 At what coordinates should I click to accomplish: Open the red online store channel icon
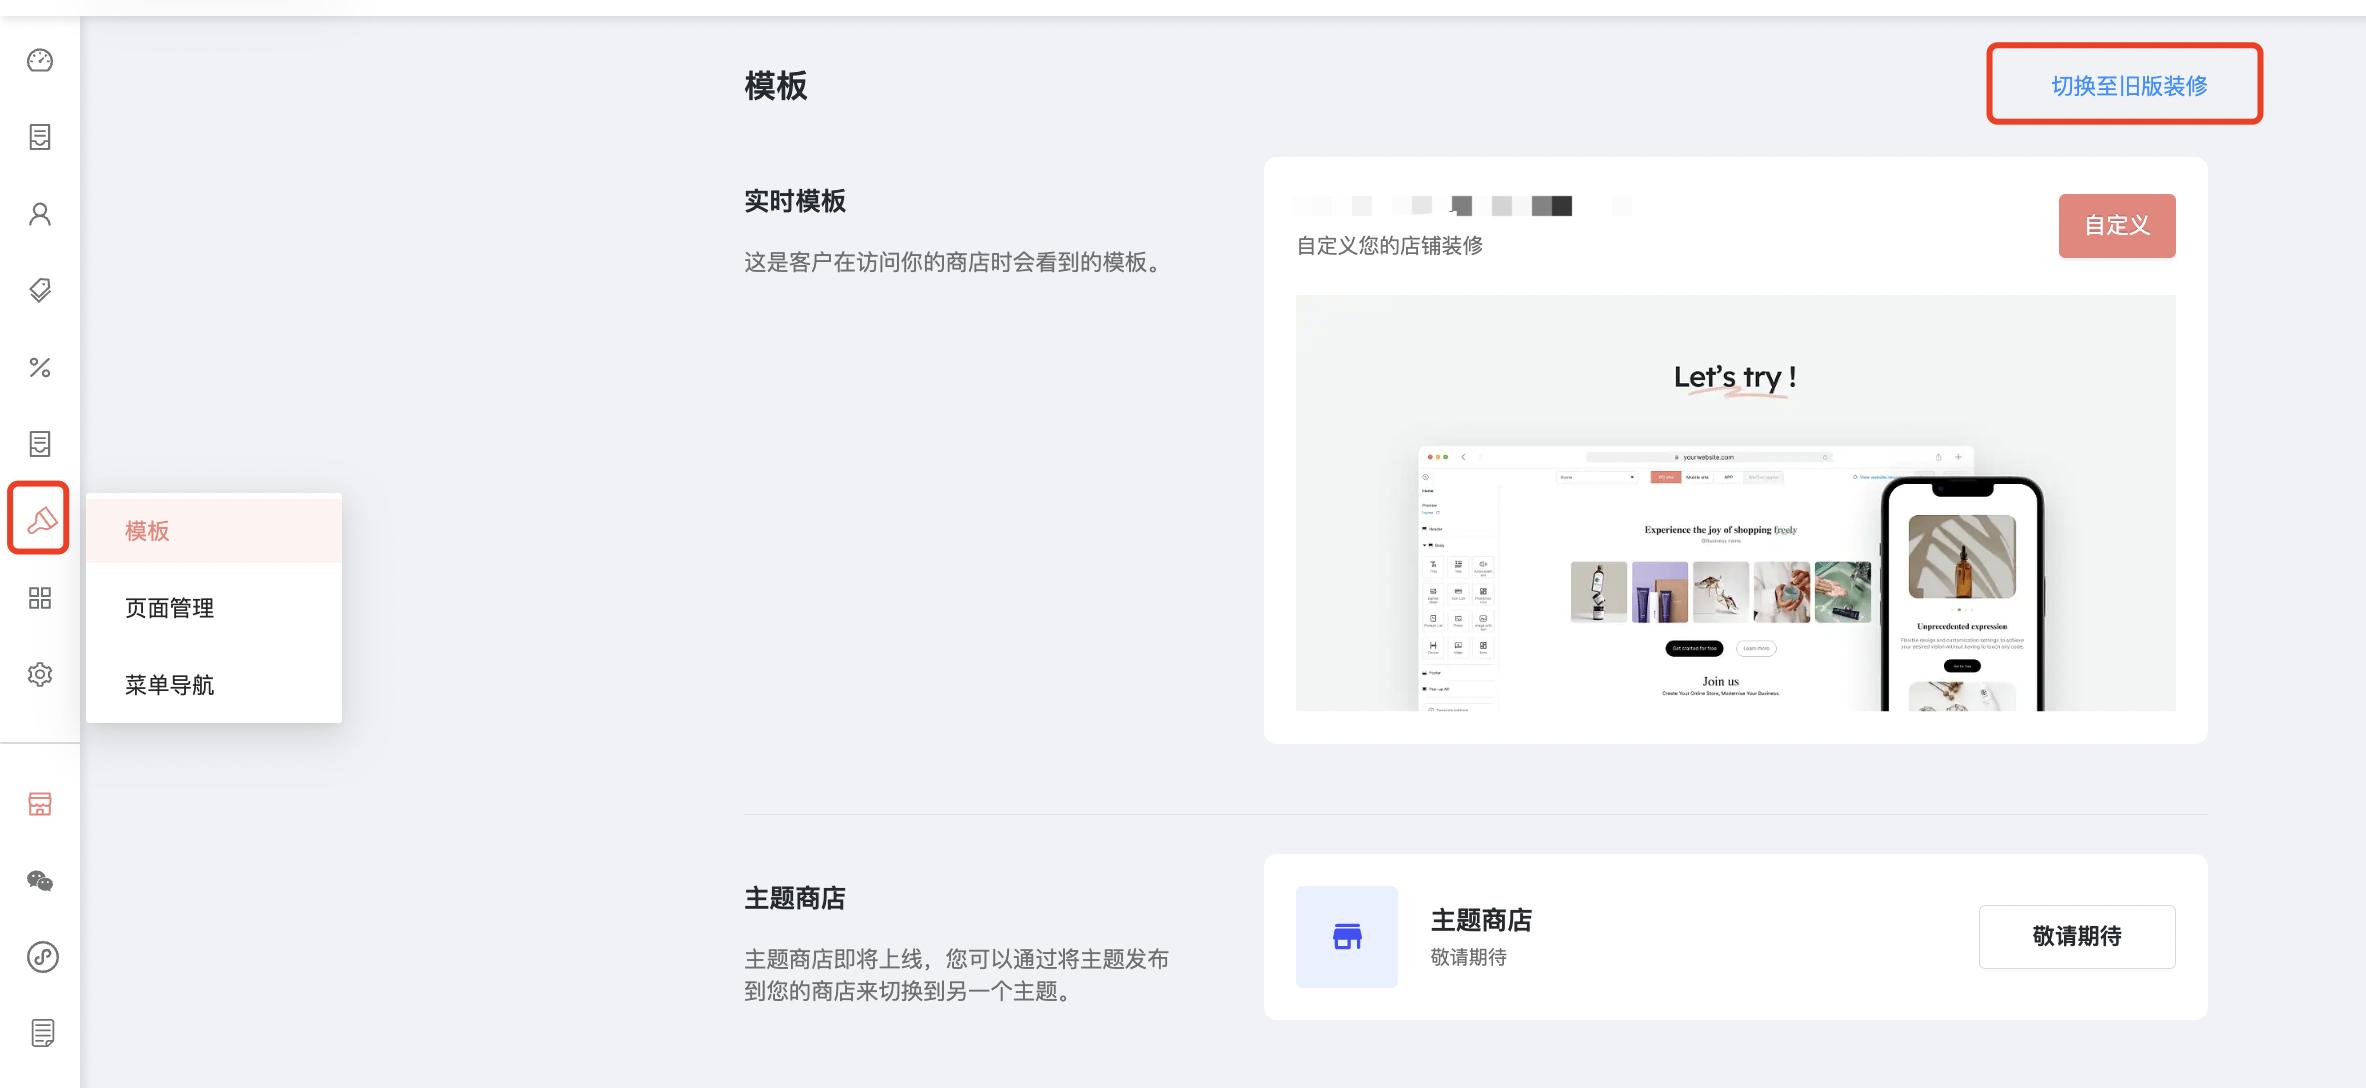(40, 804)
